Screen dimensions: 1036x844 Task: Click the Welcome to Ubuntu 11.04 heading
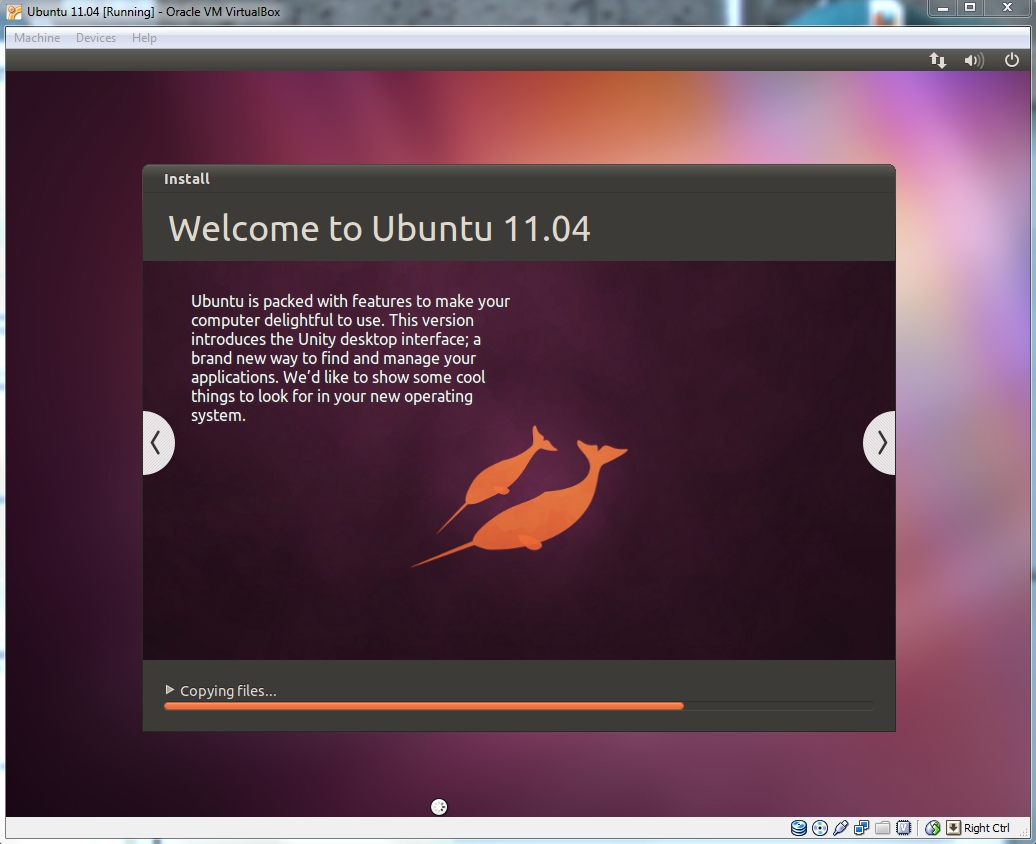(379, 228)
